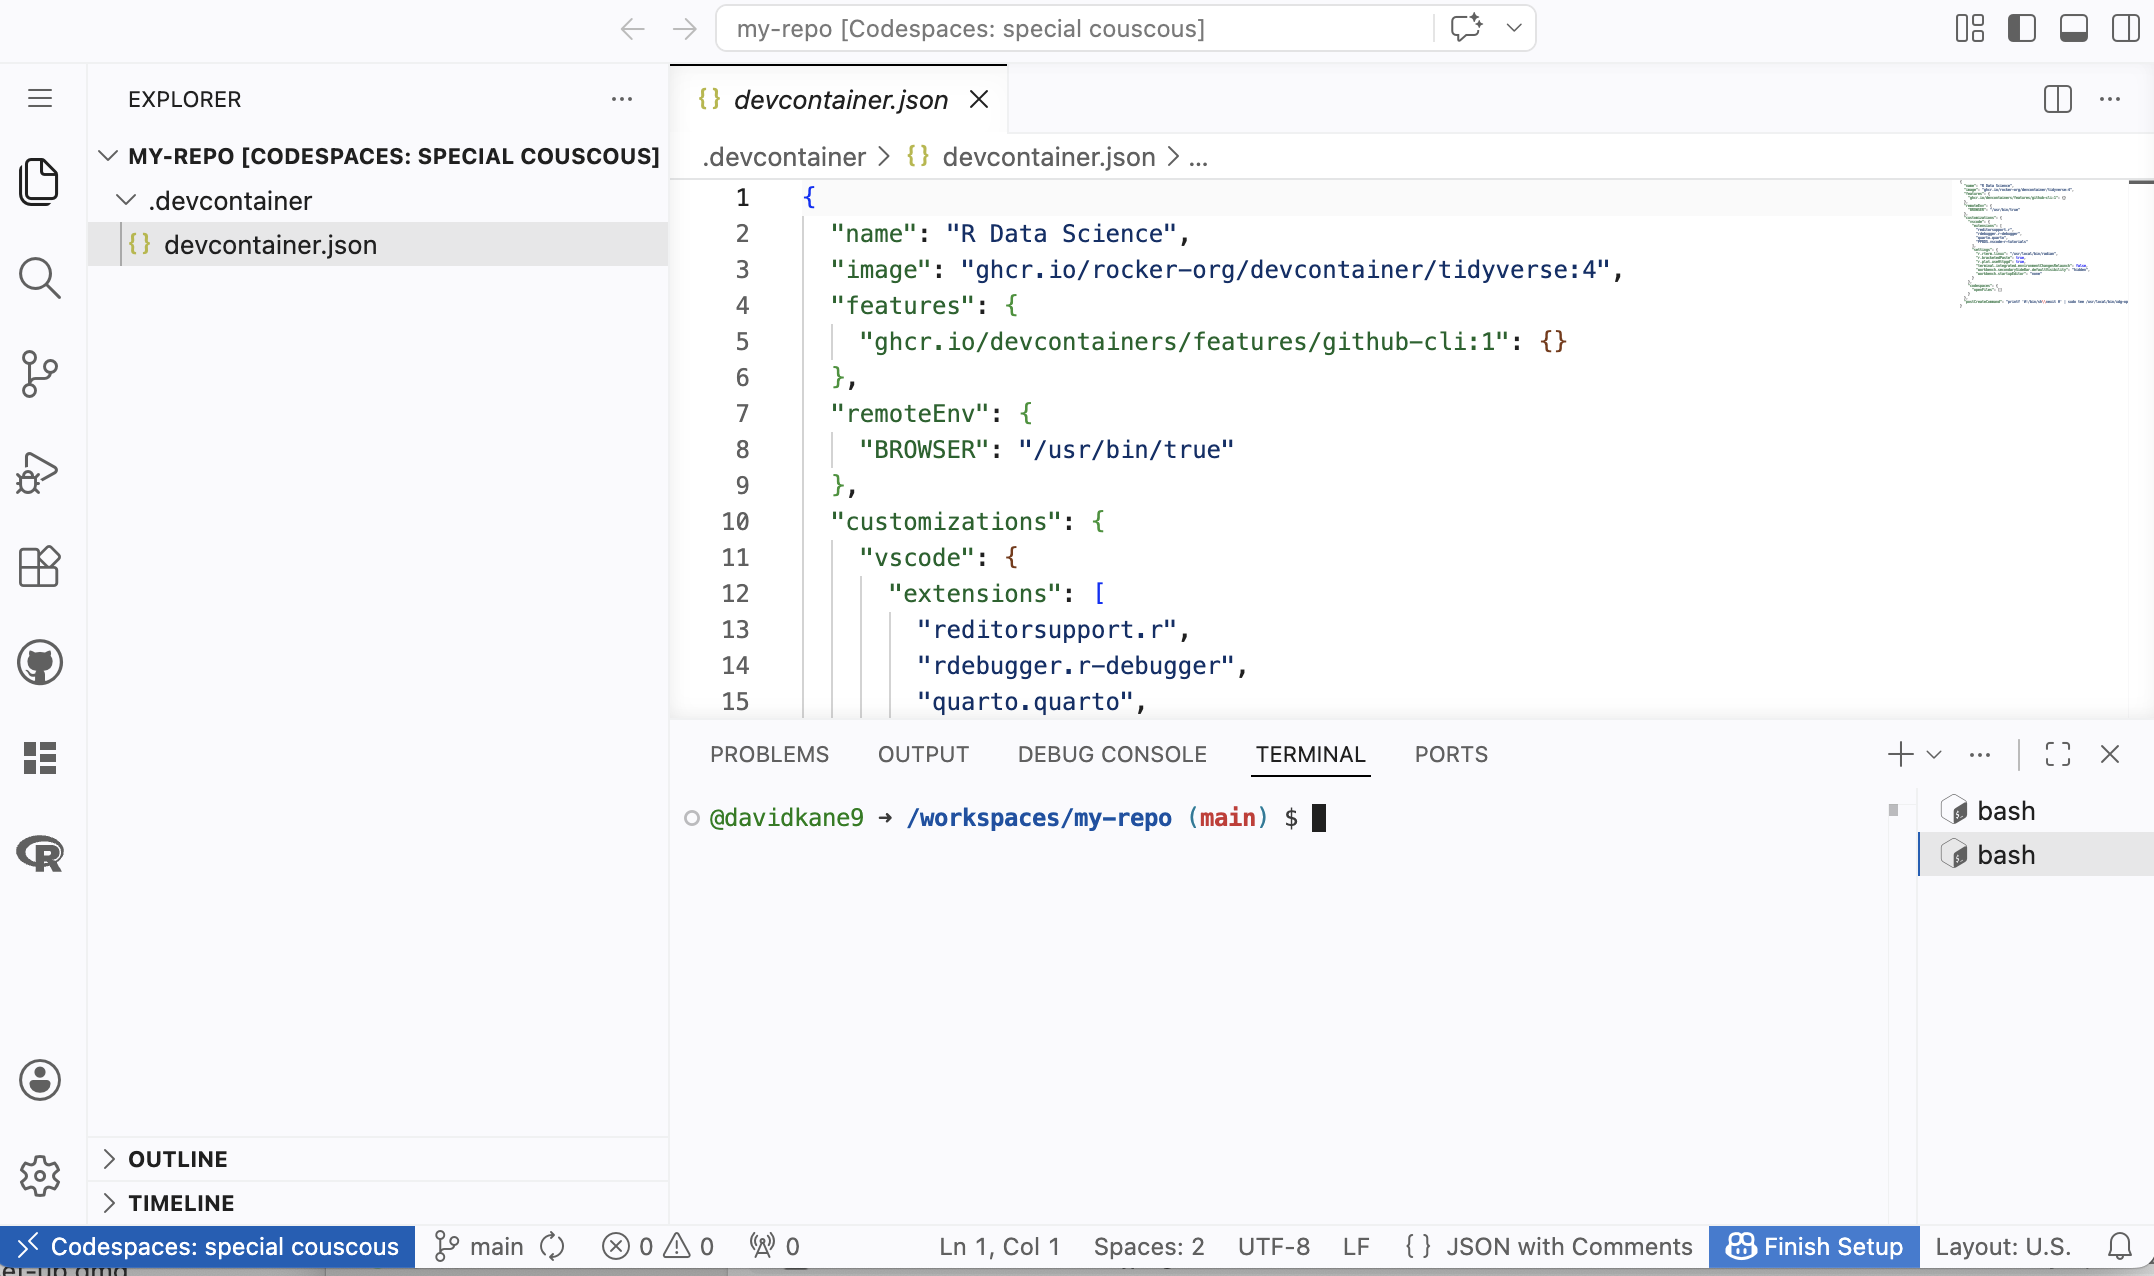The width and height of the screenshot is (2154, 1276).
Task: Open the Extensions view
Action: 39,567
